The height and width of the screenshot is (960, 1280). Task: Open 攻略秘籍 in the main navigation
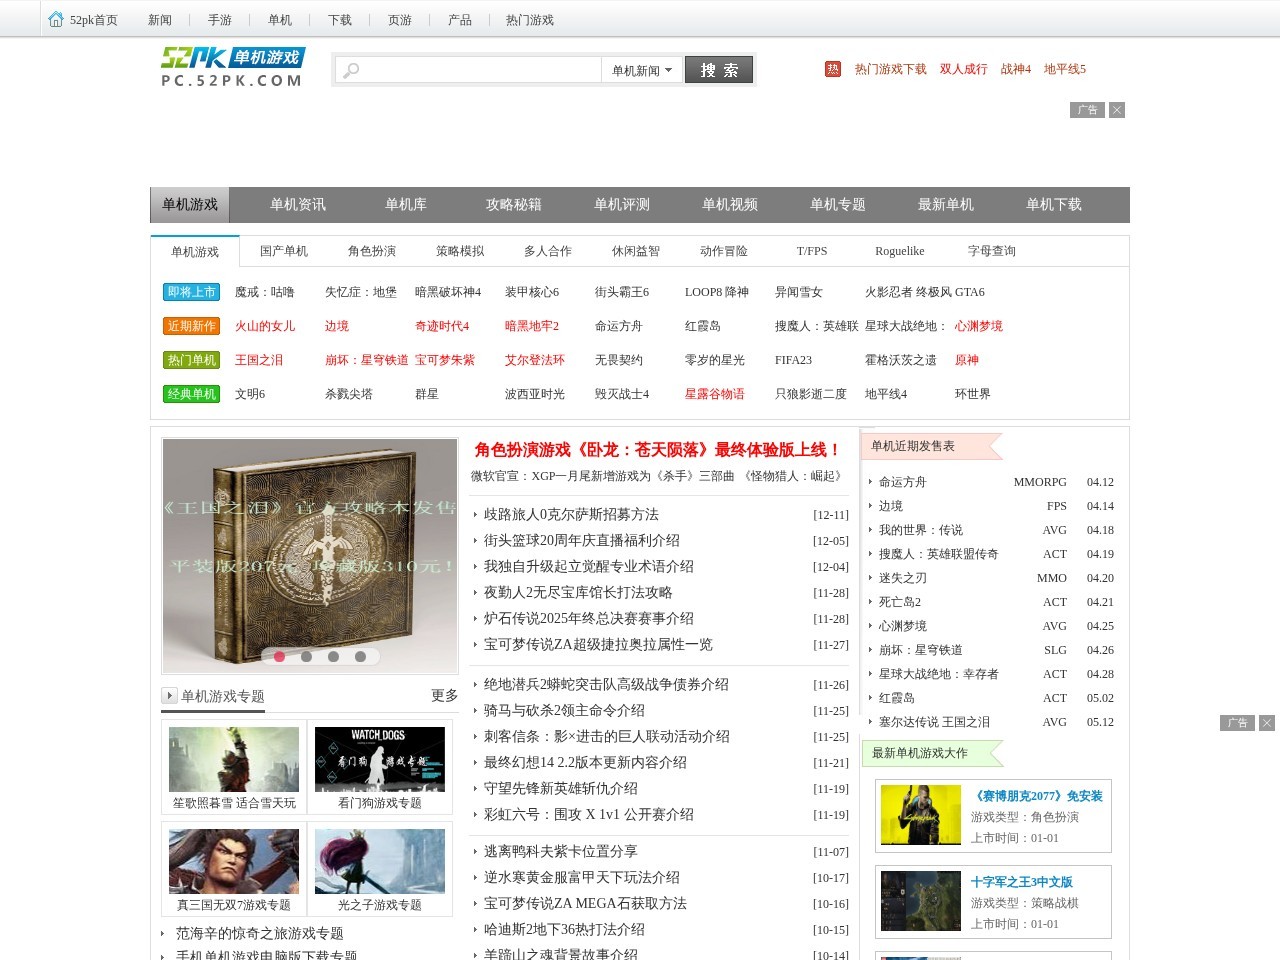point(514,204)
